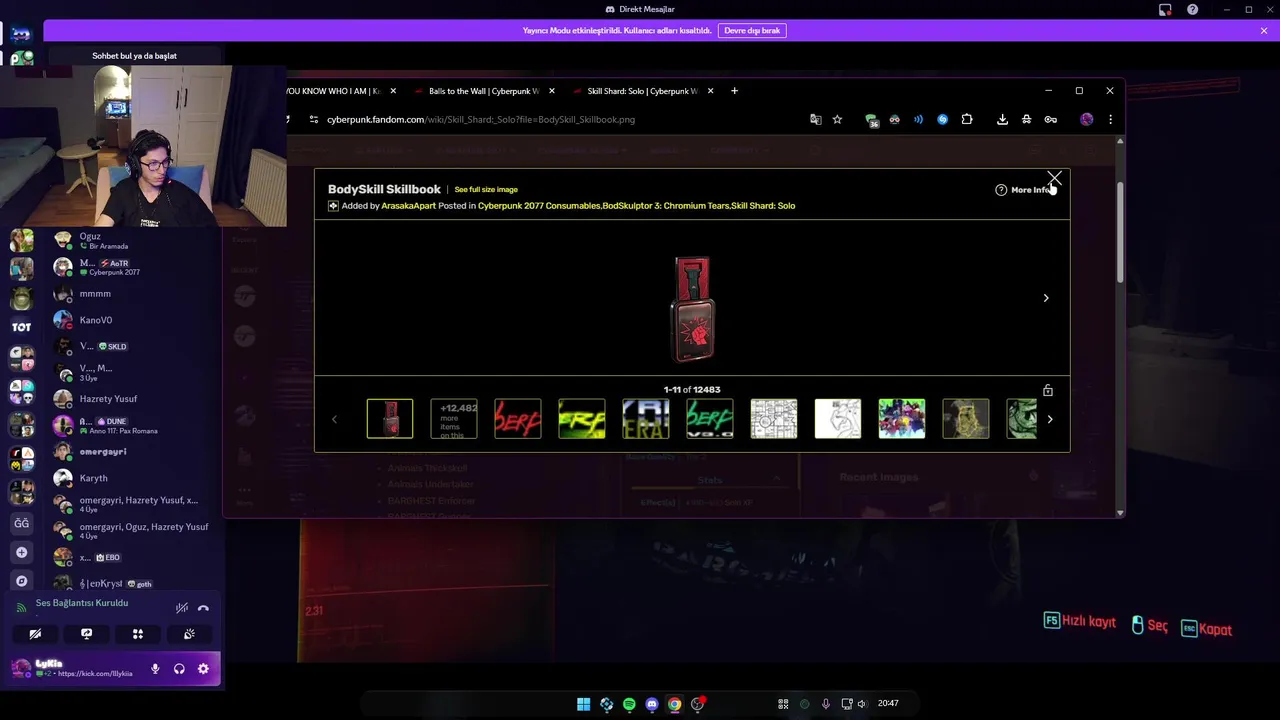Toggle Discord noise suppression icon
Viewport: 1280px width, 720px height.
coord(181,607)
